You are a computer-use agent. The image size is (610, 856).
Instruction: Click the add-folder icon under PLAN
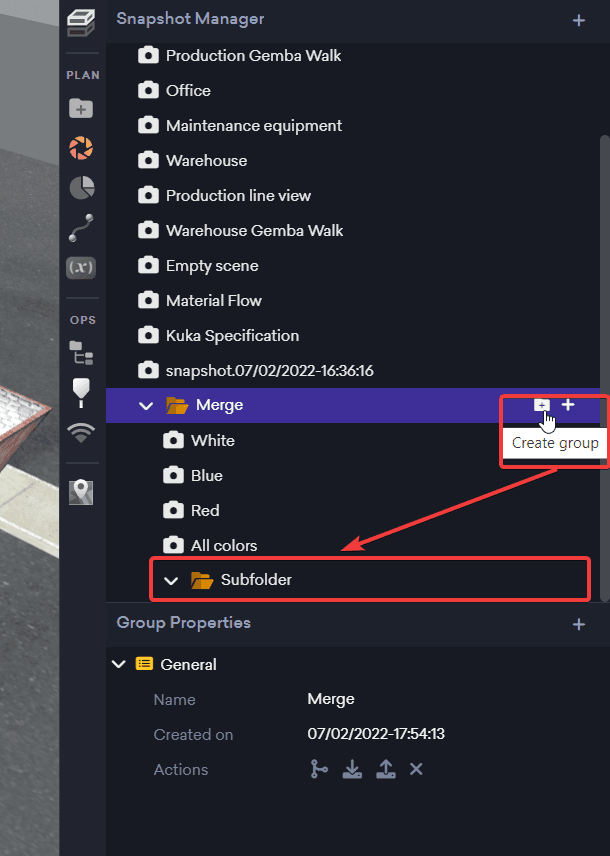point(81,108)
